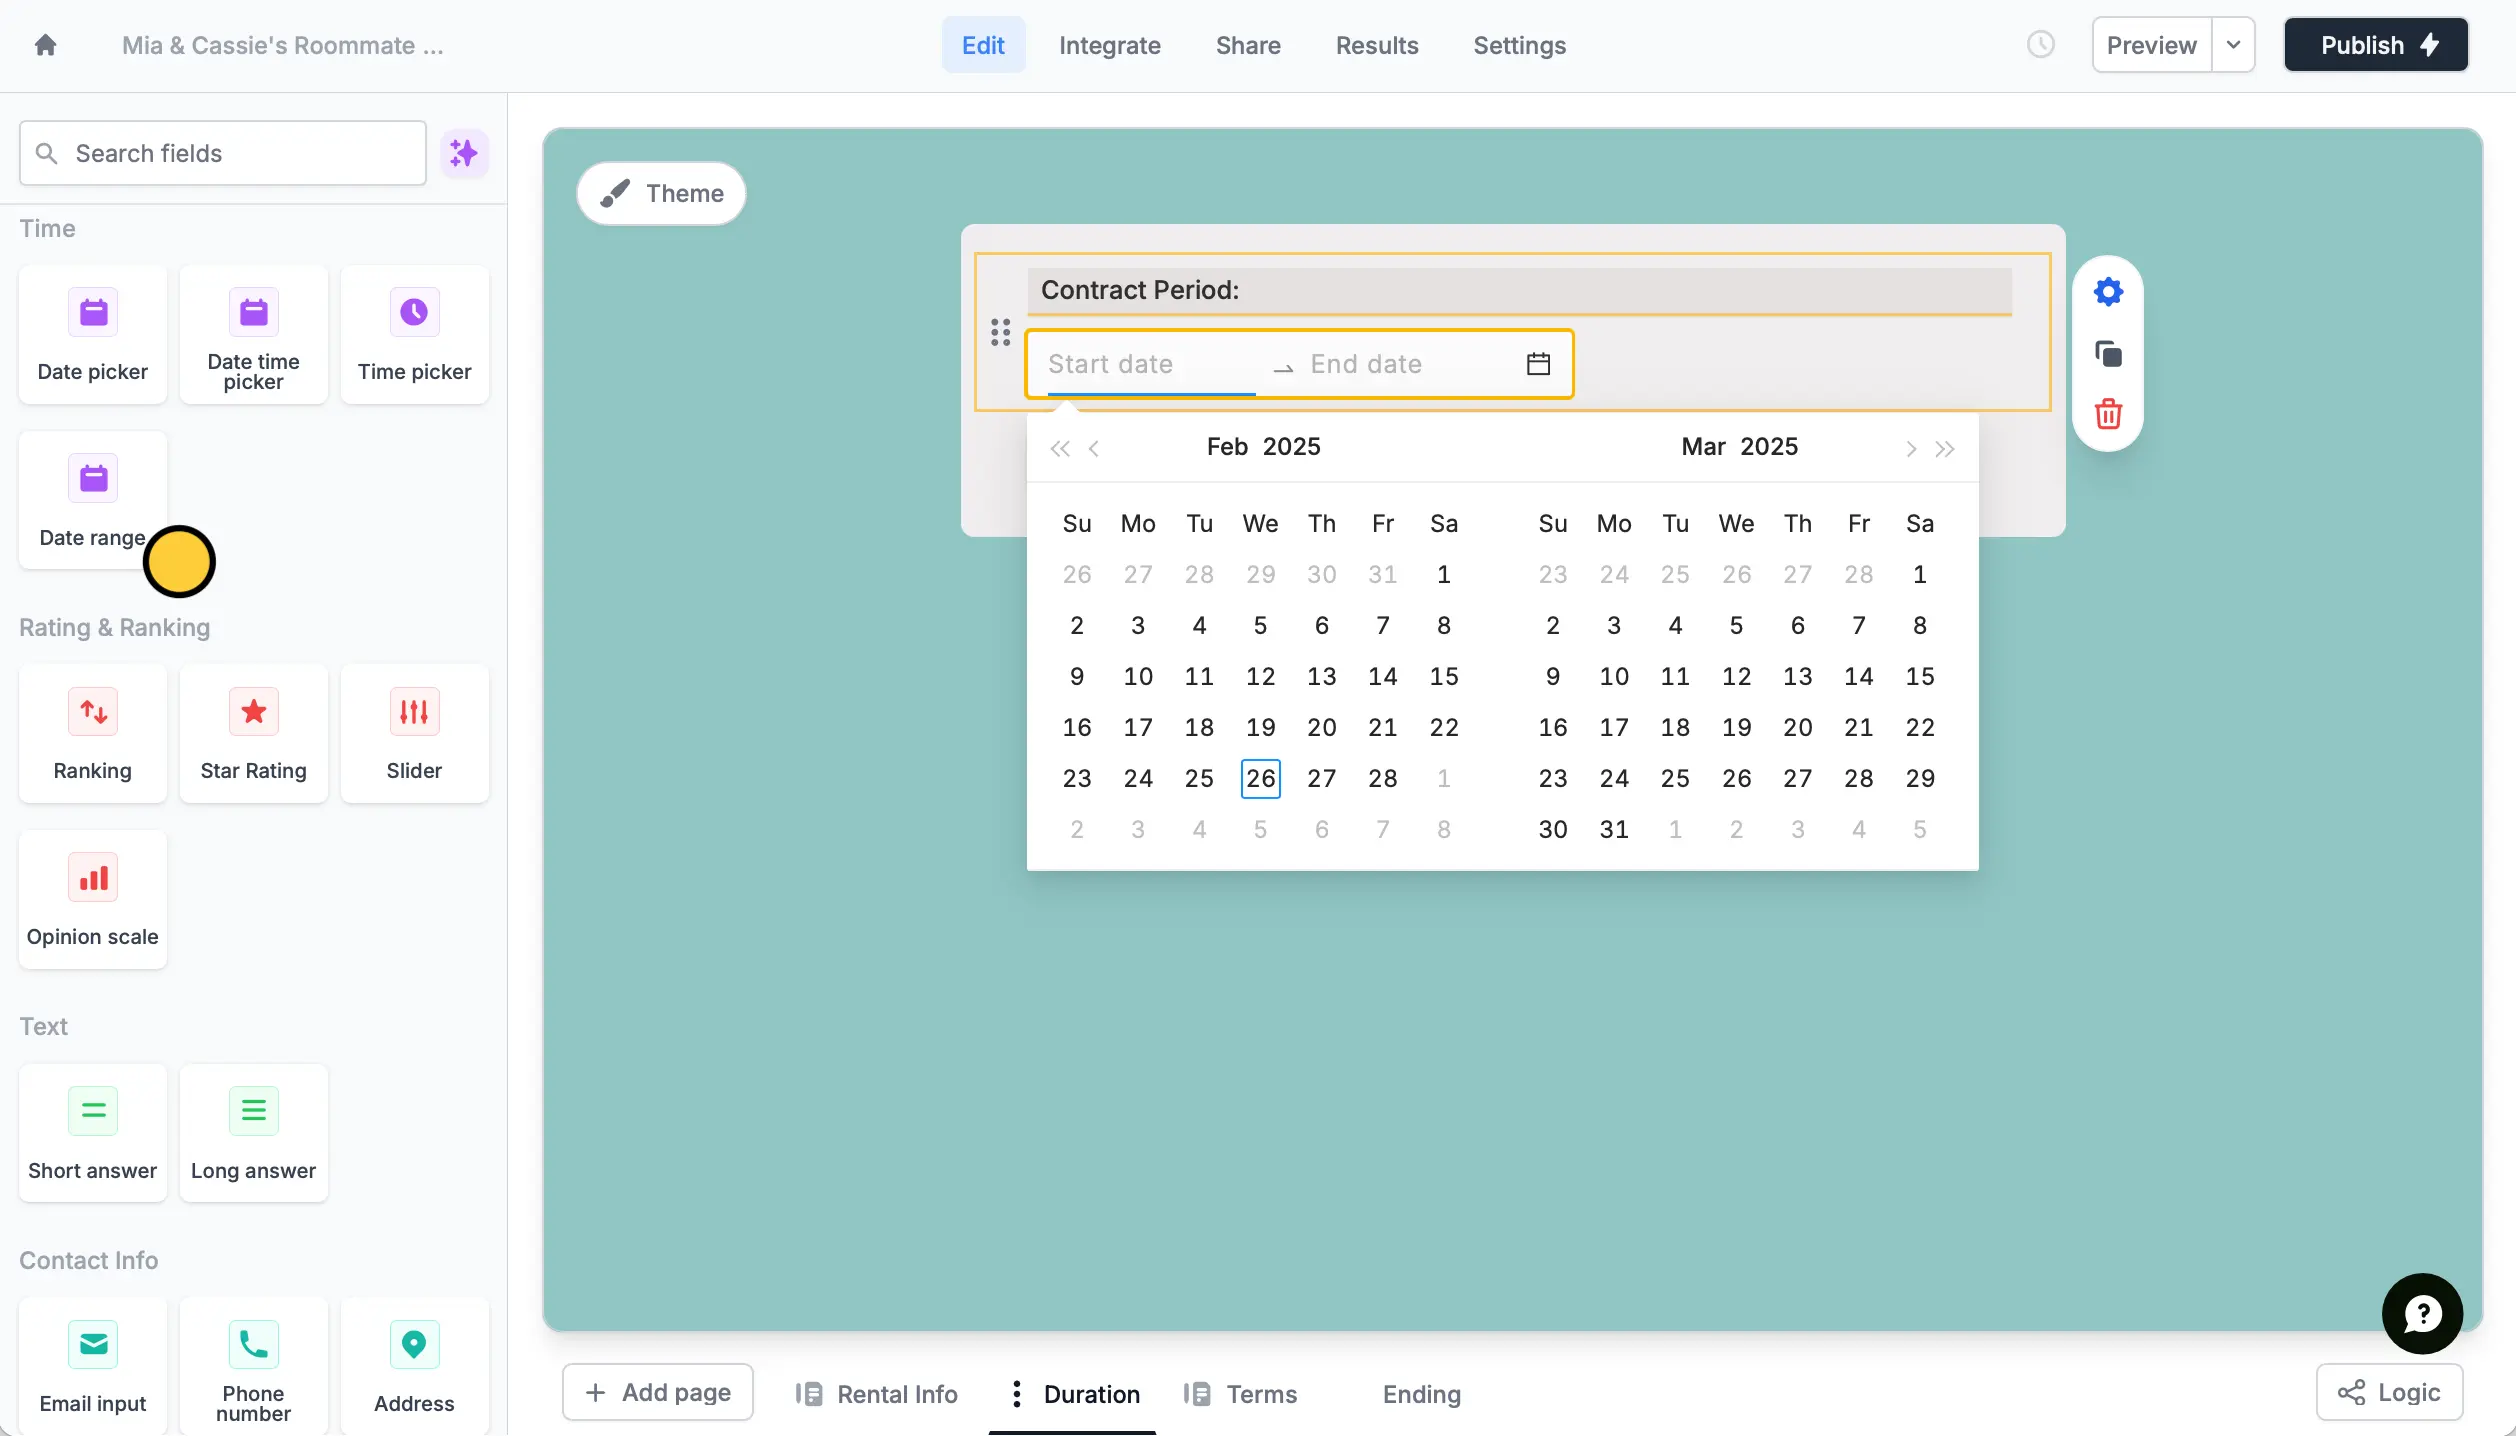Image resolution: width=2516 pixels, height=1436 pixels.
Task: Open Mar month selector in calendar header
Action: point(1703,447)
